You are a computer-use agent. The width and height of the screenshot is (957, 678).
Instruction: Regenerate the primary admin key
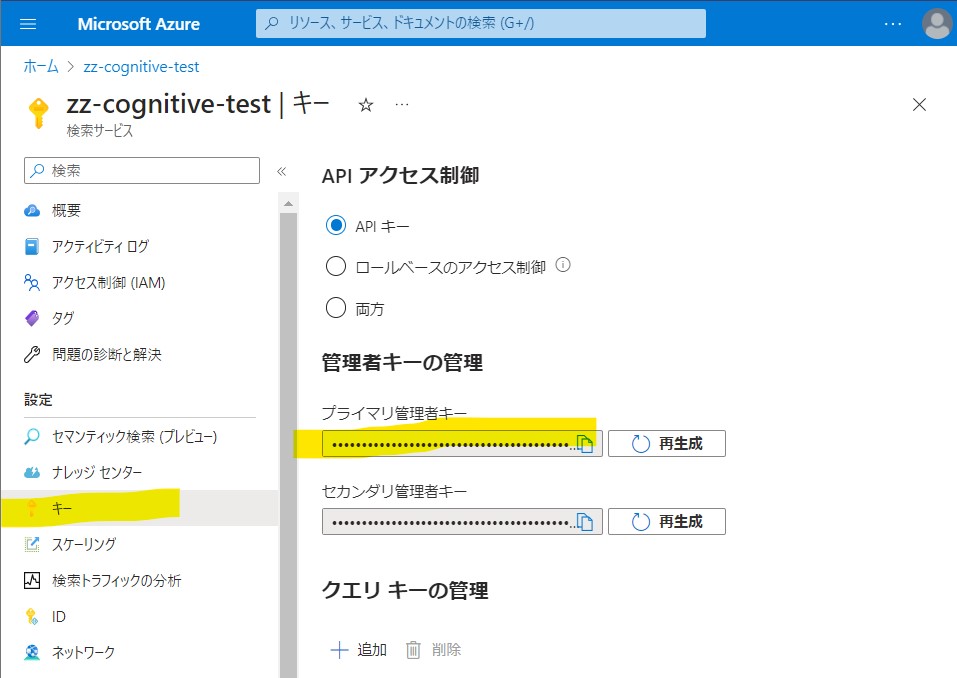click(x=666, y=444)
